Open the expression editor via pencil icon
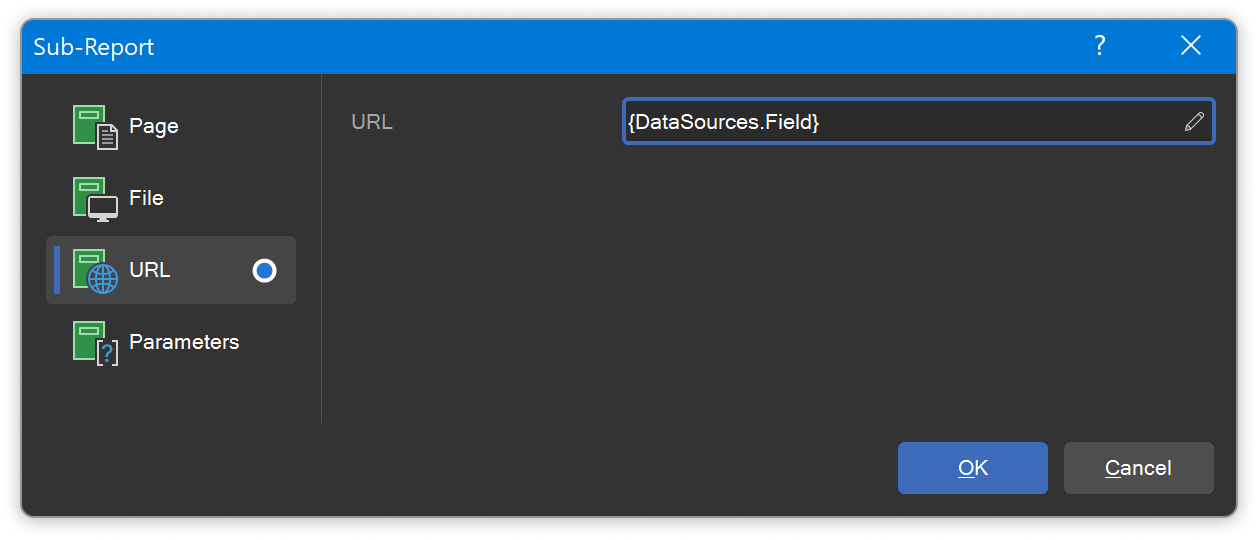1258x540 pixels. [x=1193, y=122]
